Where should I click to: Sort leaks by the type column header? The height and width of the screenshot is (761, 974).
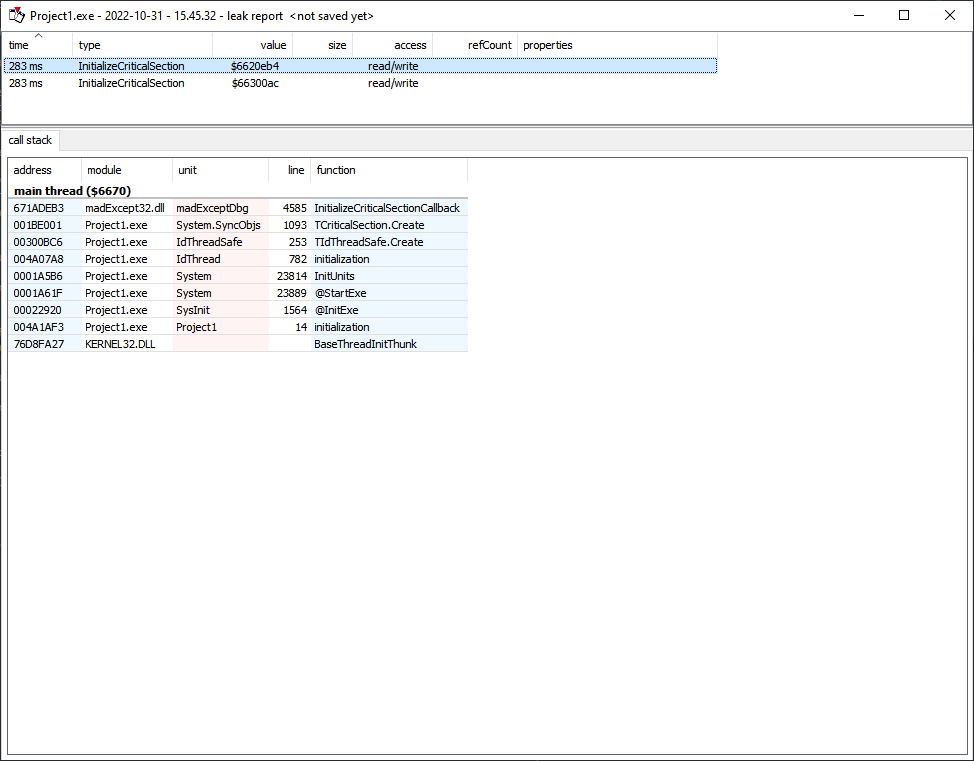tap(90, 45)
